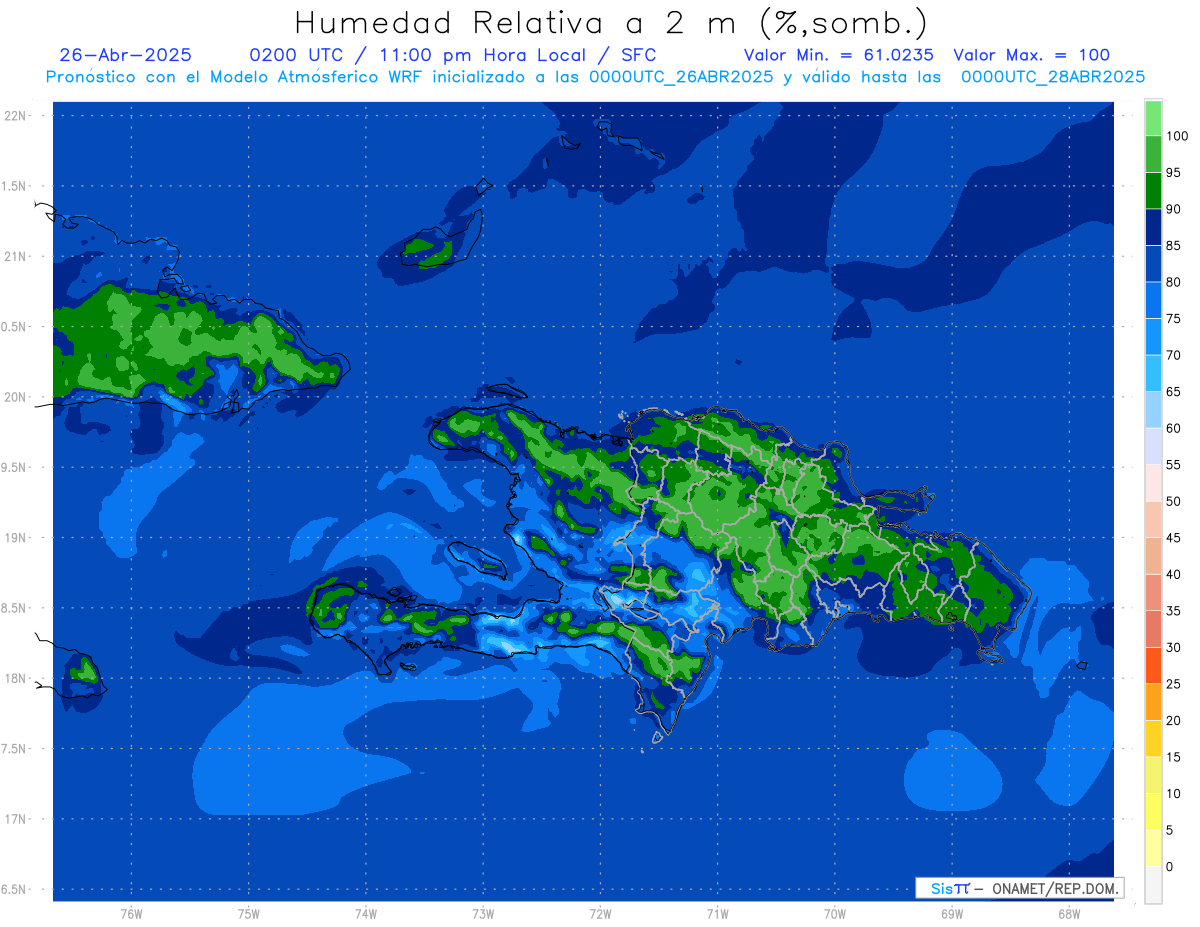Click the salmon swatch between 40 and 45
1200x927 pixels.
click(x=1153, y=556)
